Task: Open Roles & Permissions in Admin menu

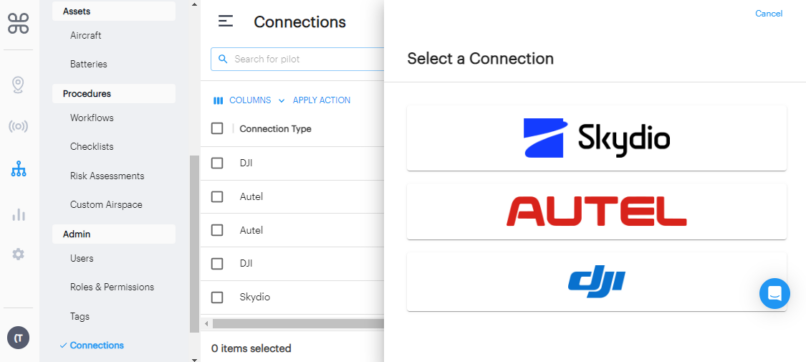Action: pos(112,287)
